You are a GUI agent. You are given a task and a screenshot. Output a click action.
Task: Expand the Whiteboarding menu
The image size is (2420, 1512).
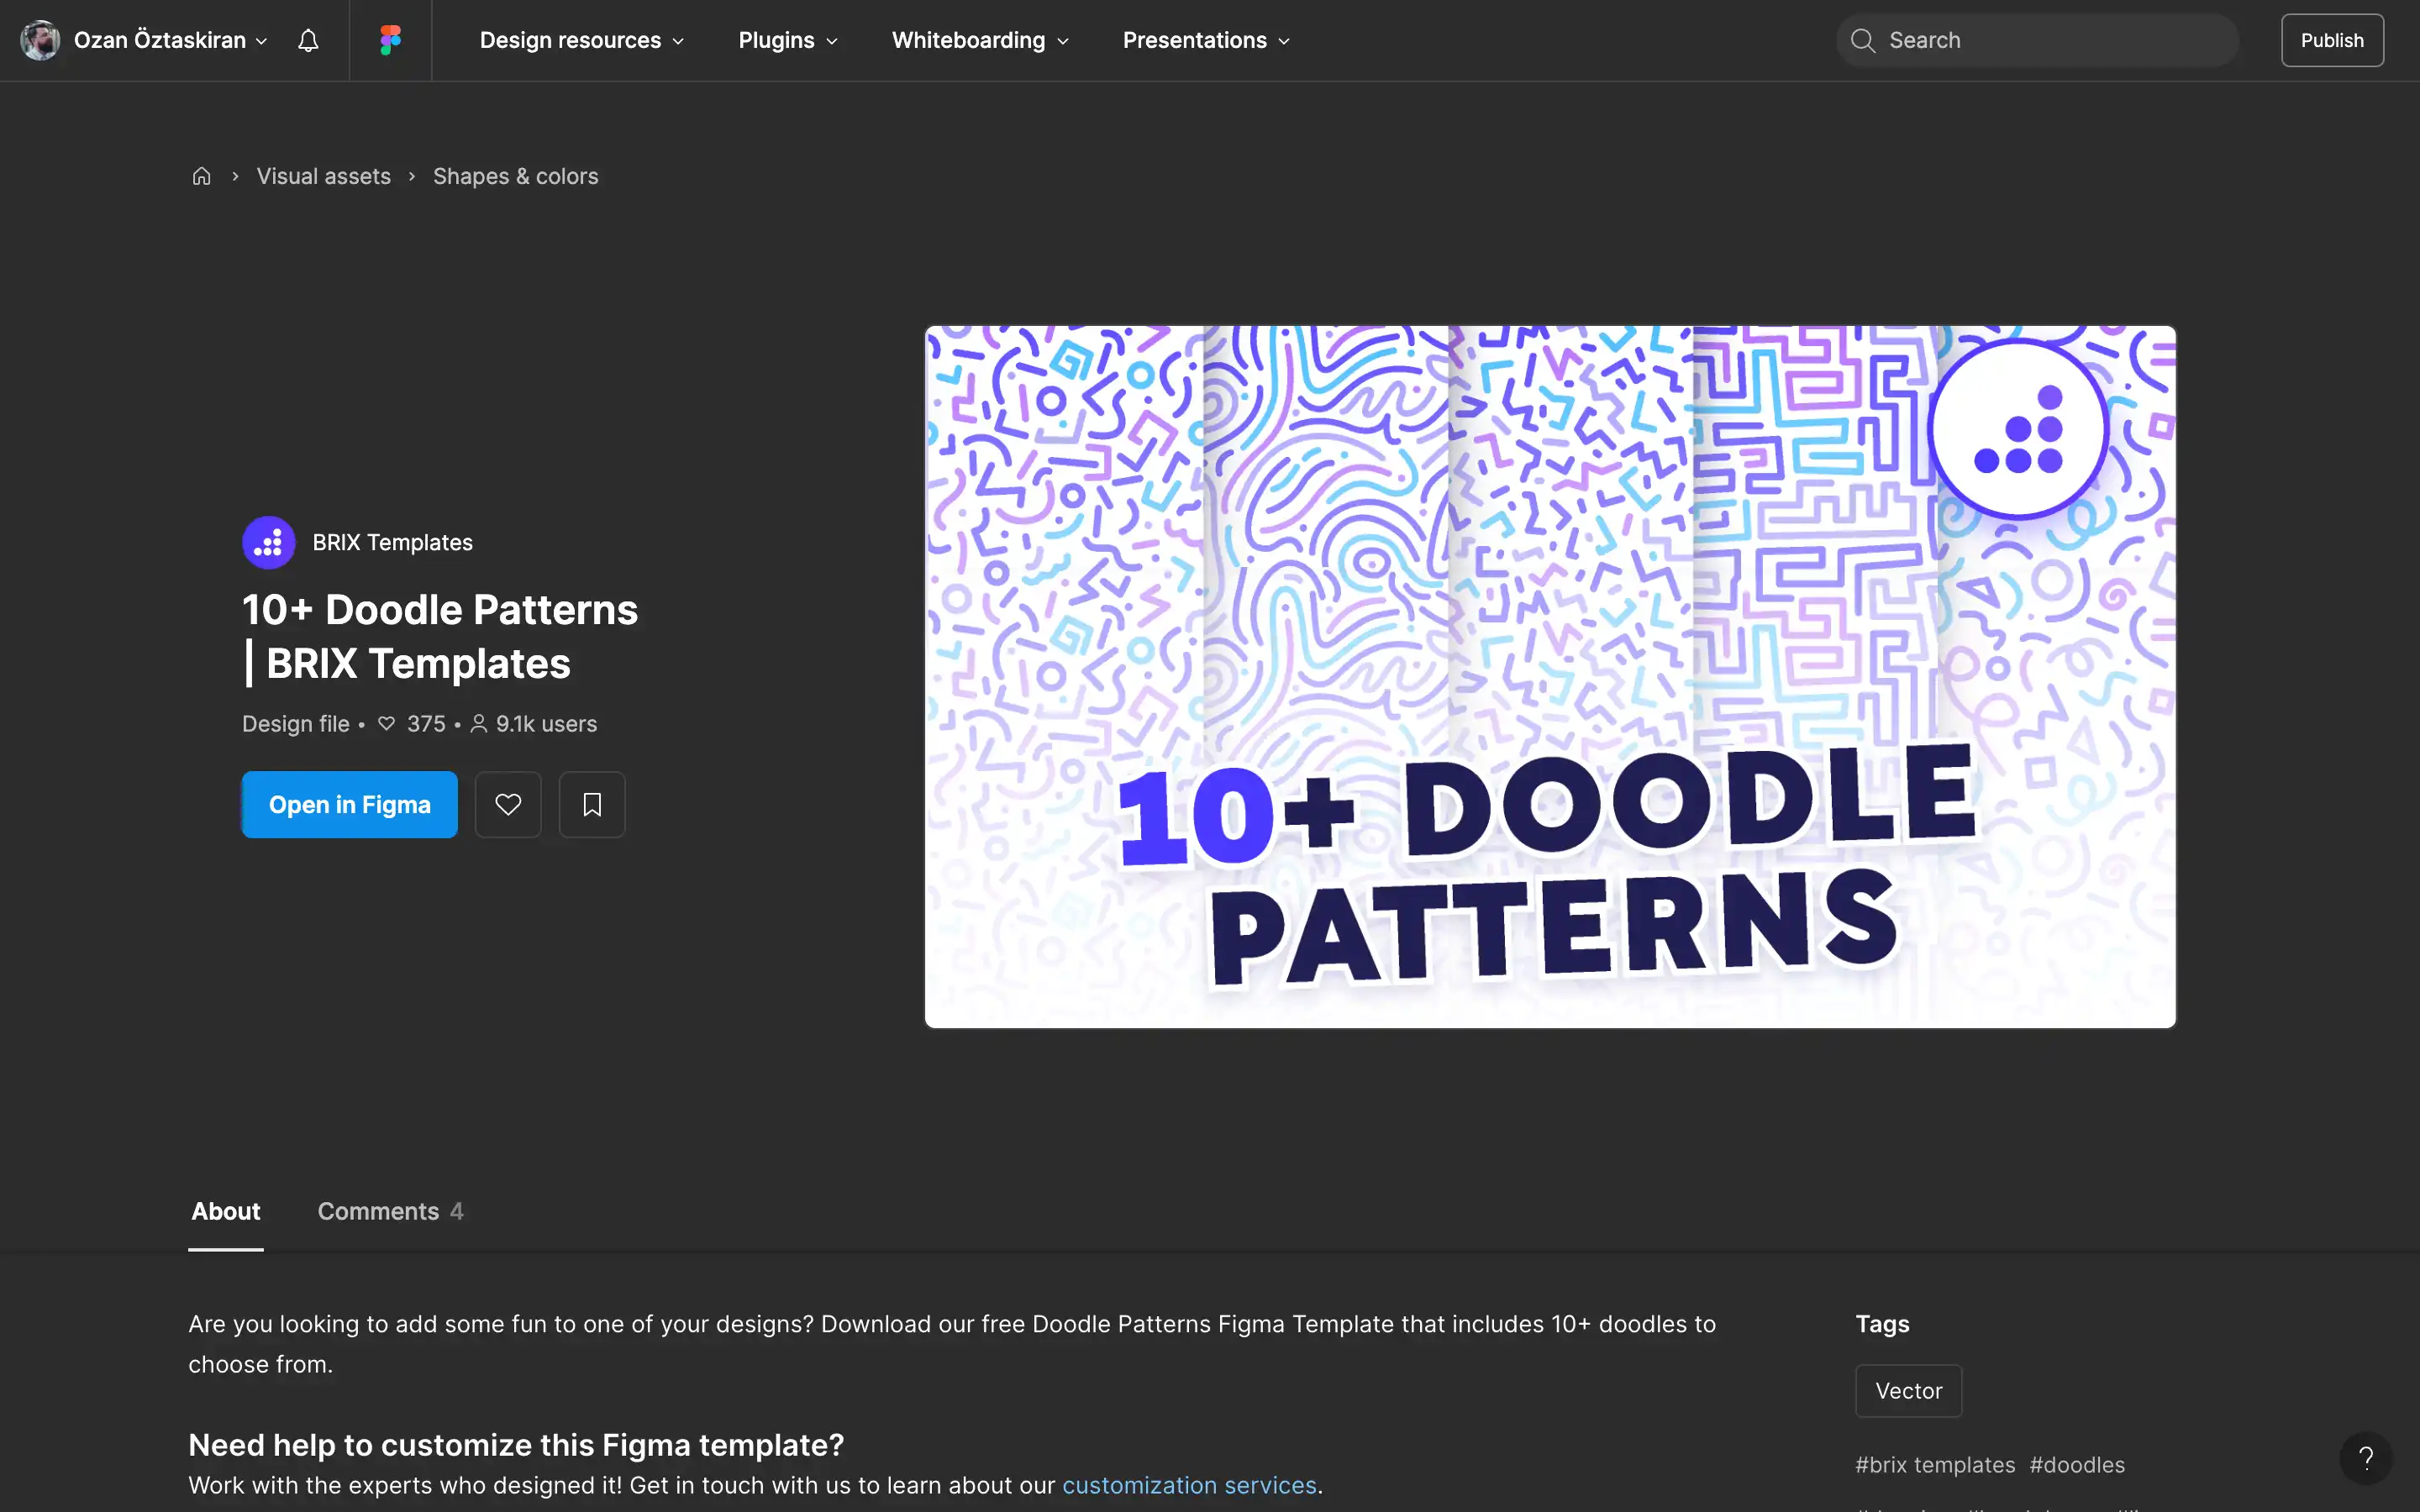point(980,40)
